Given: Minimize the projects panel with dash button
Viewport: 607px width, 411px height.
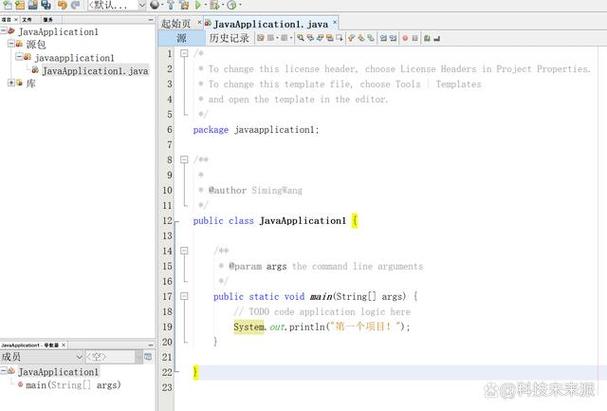Looking at the screenshot, I should [x=151, y=19].
